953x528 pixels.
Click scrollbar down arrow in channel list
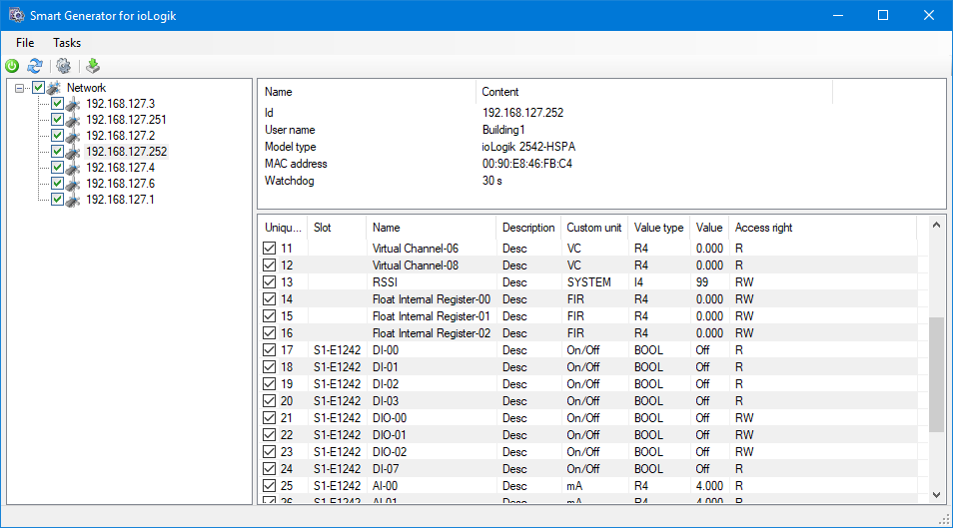pos(936,494)
